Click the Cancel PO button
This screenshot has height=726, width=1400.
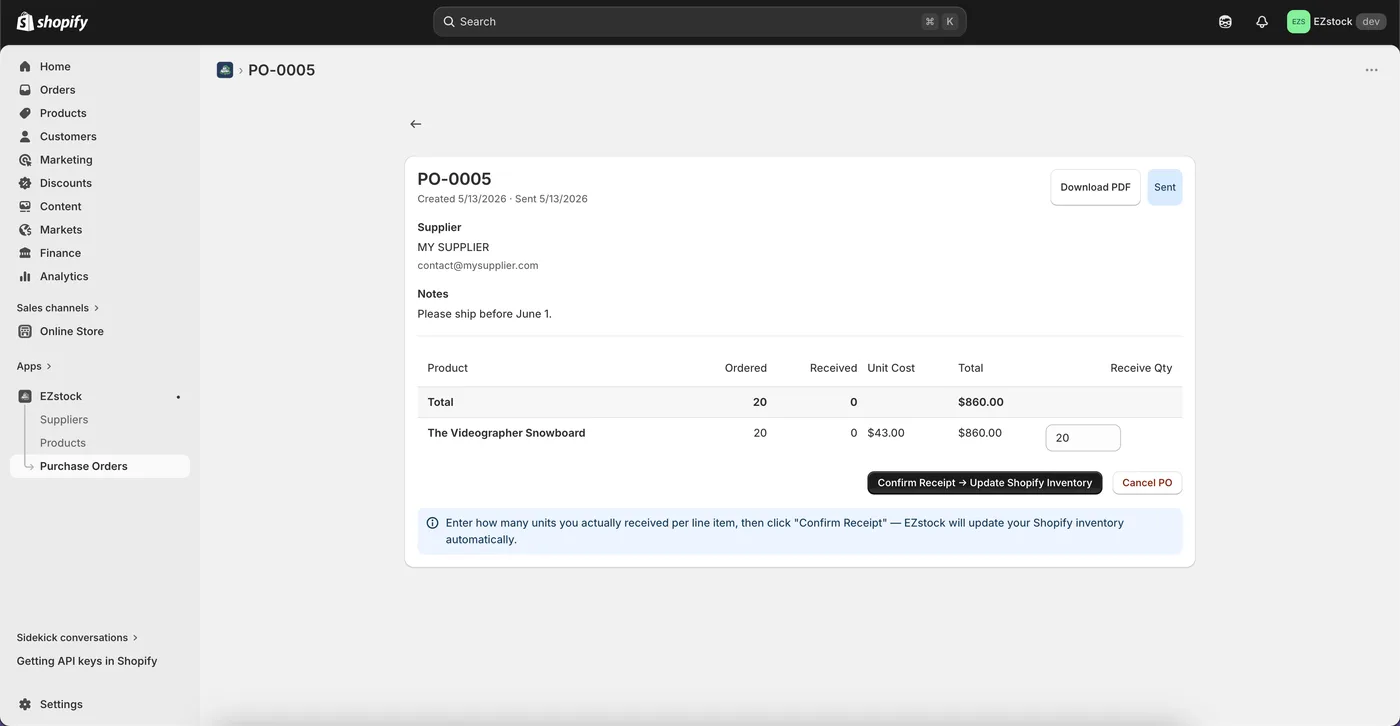[1147, 483]
